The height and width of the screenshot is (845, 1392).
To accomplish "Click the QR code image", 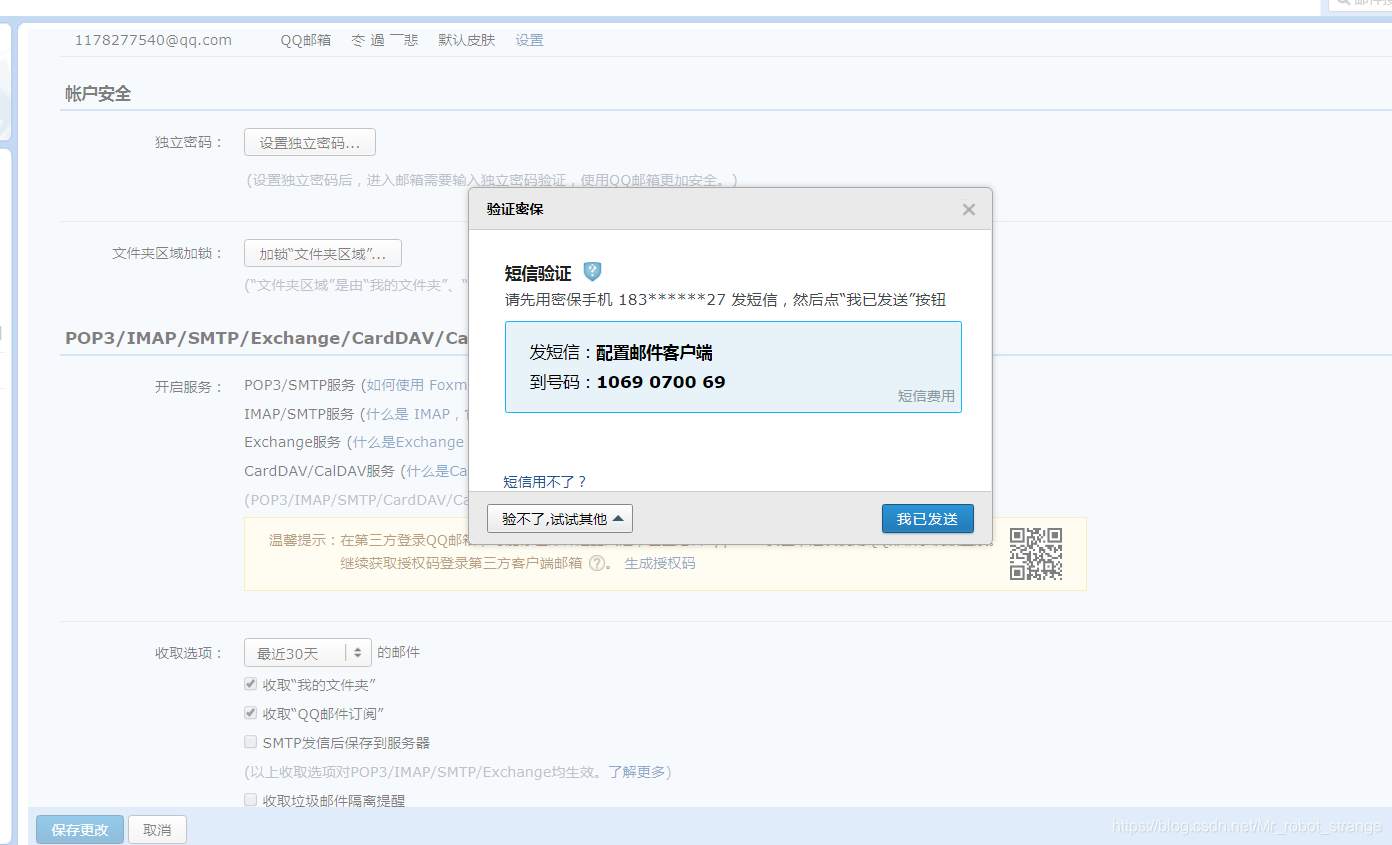I will (x=1036, y=554).
